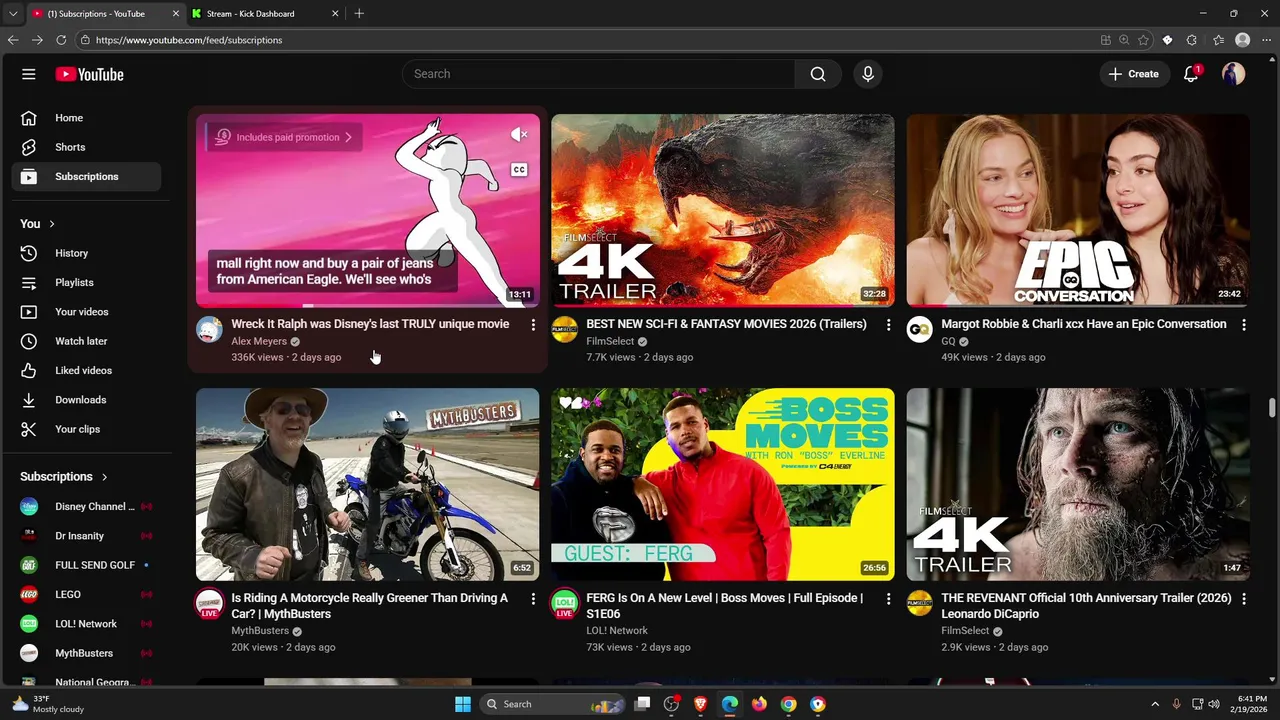Open Your clips in the sidebar
The width and height of the screenshot is (1280, 720).
pos(86,429)
